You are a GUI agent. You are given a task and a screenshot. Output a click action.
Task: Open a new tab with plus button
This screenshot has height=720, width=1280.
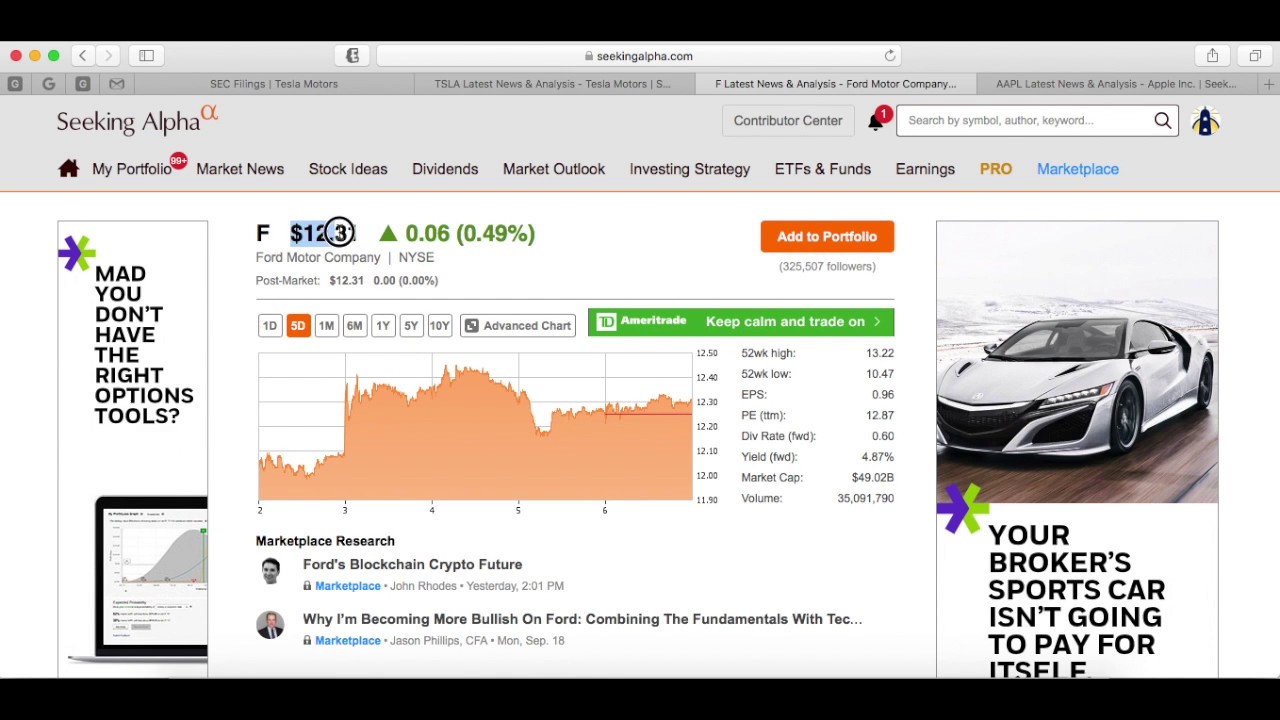(1268, 84)
